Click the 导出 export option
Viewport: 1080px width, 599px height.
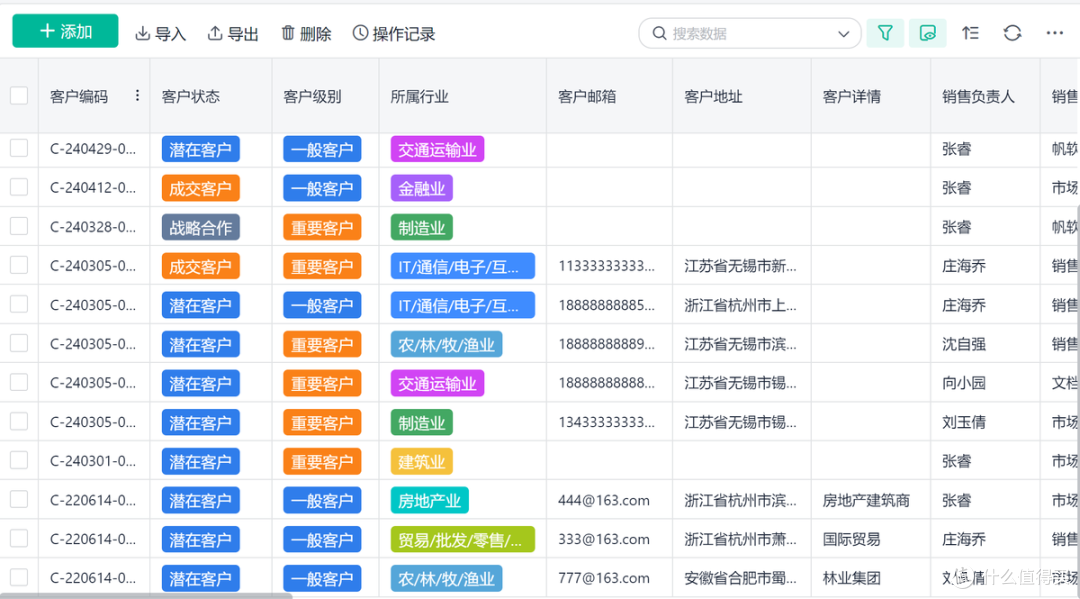pyautogui.click(x=233, y=34)
